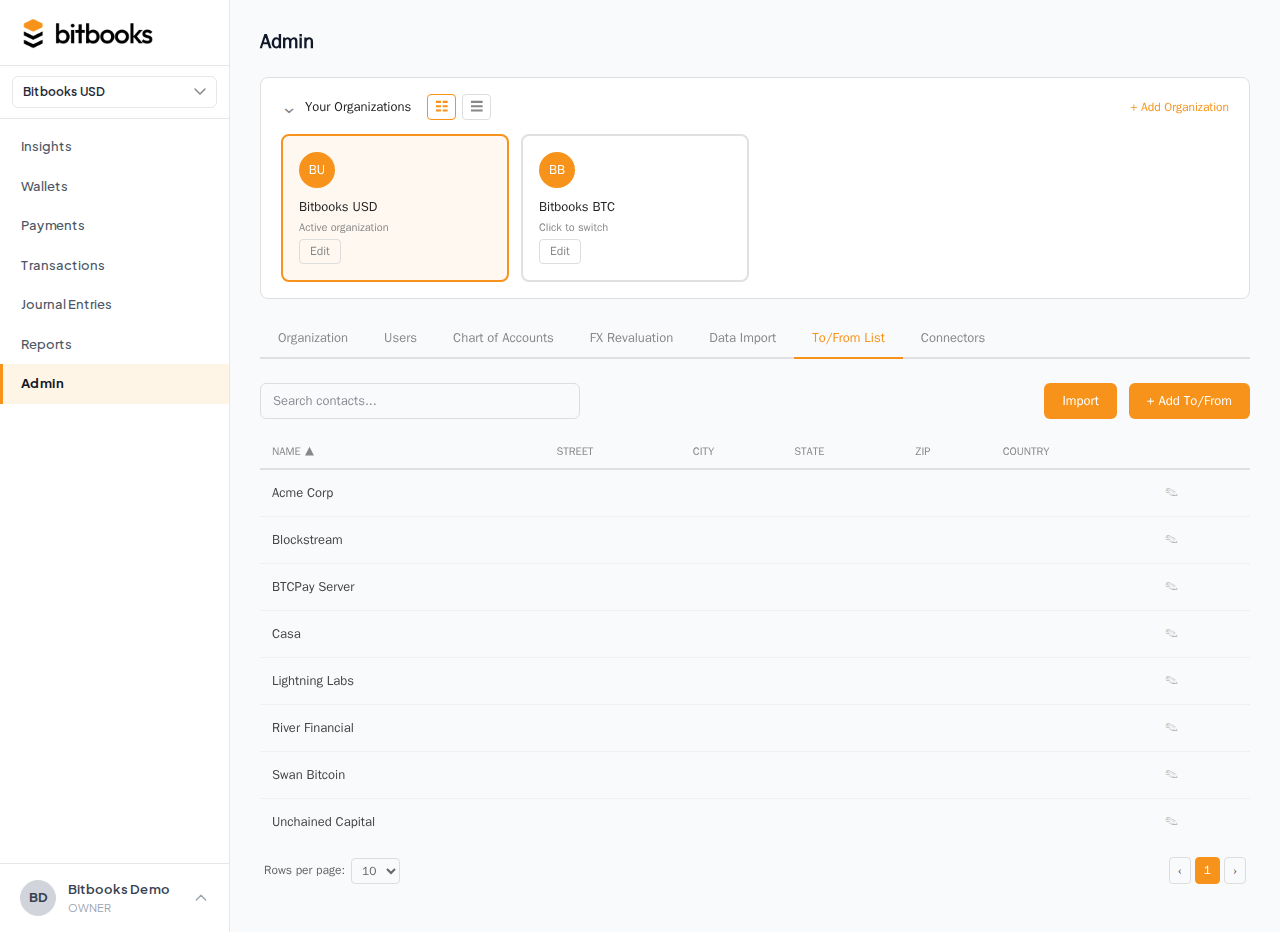
Task: Select the Unchained Capital contact name
Action: pyautogui.click(x=323, y=822)
